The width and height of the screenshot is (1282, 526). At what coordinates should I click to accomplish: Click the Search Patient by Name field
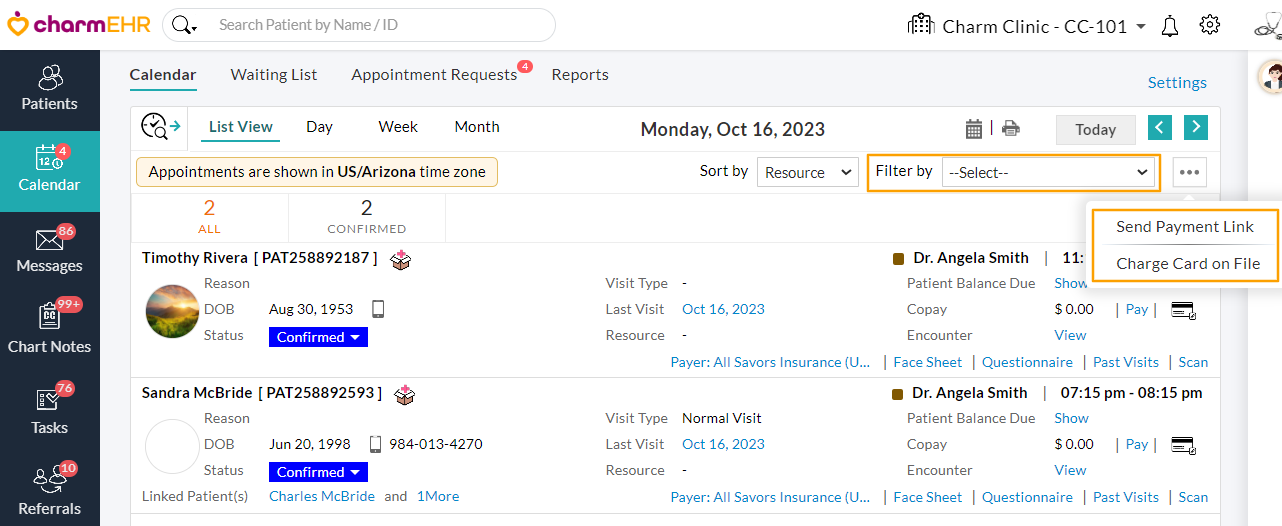(380, 25)
